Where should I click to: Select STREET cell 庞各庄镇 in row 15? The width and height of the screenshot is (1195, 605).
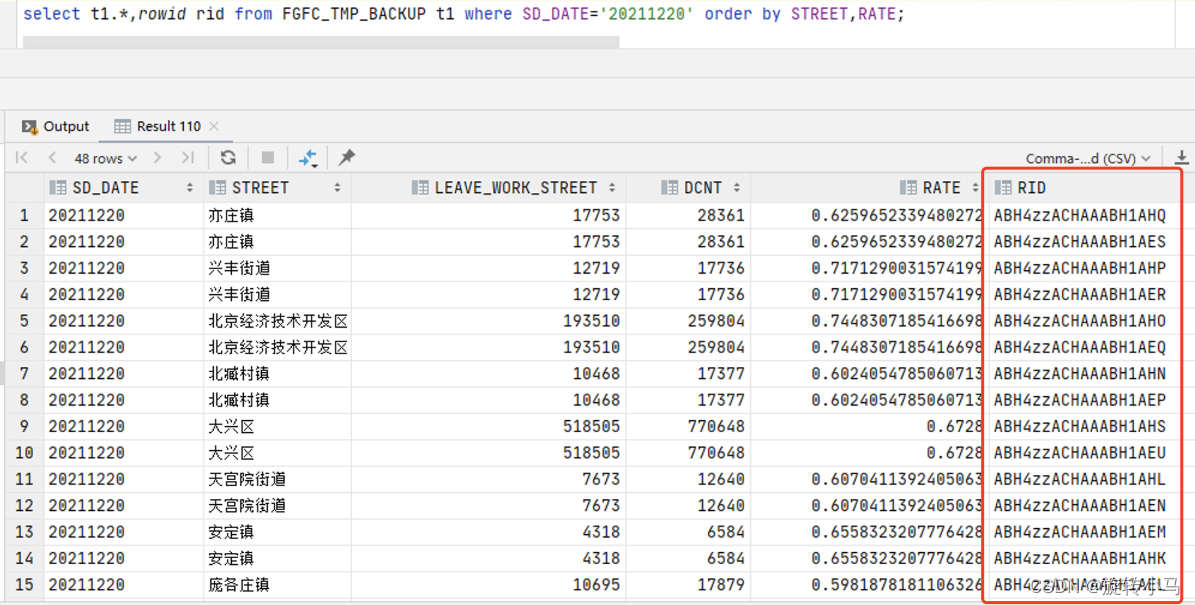pyautogui.click(x=277, y=585)
